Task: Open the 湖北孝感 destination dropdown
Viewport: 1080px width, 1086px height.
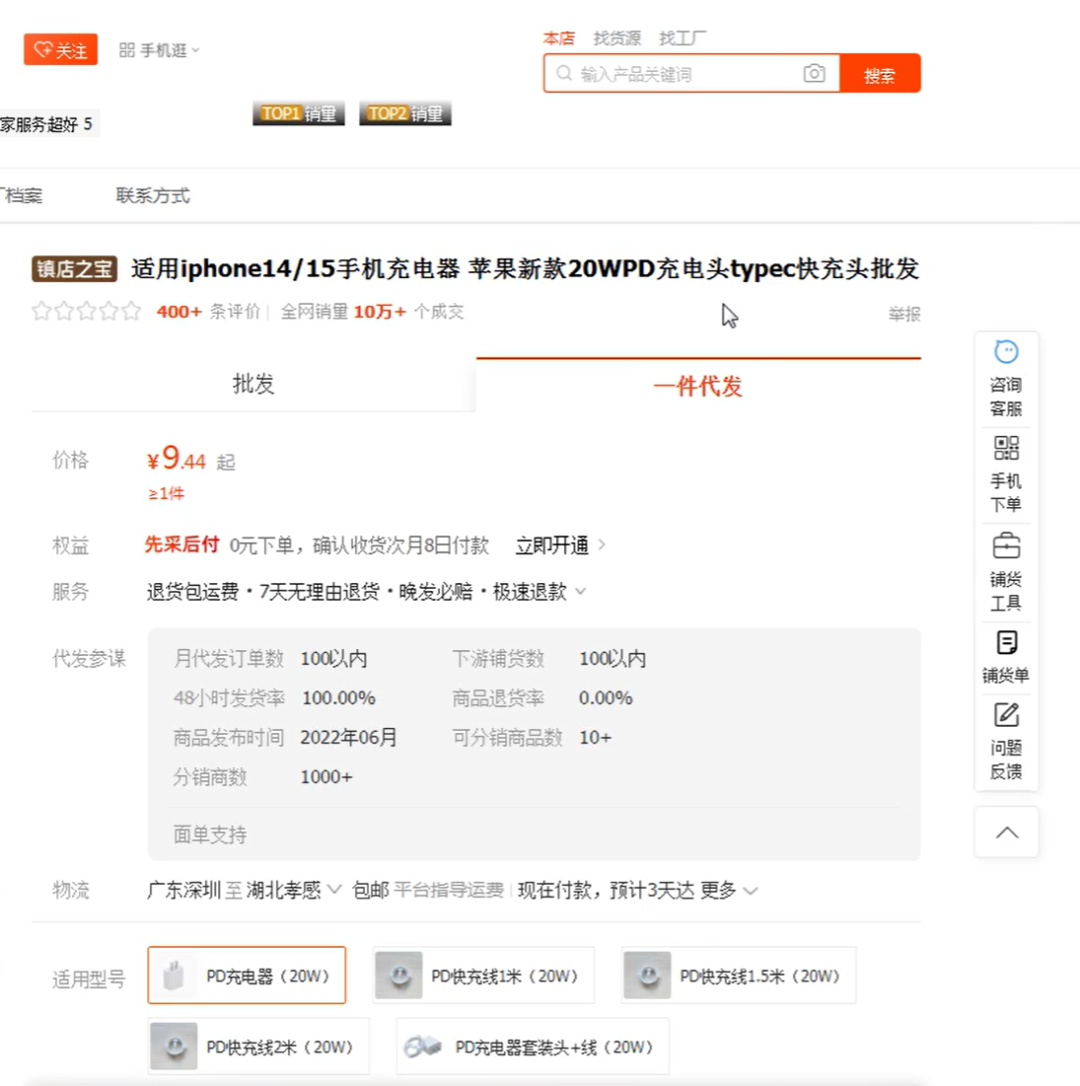Action: coord(294,890)
